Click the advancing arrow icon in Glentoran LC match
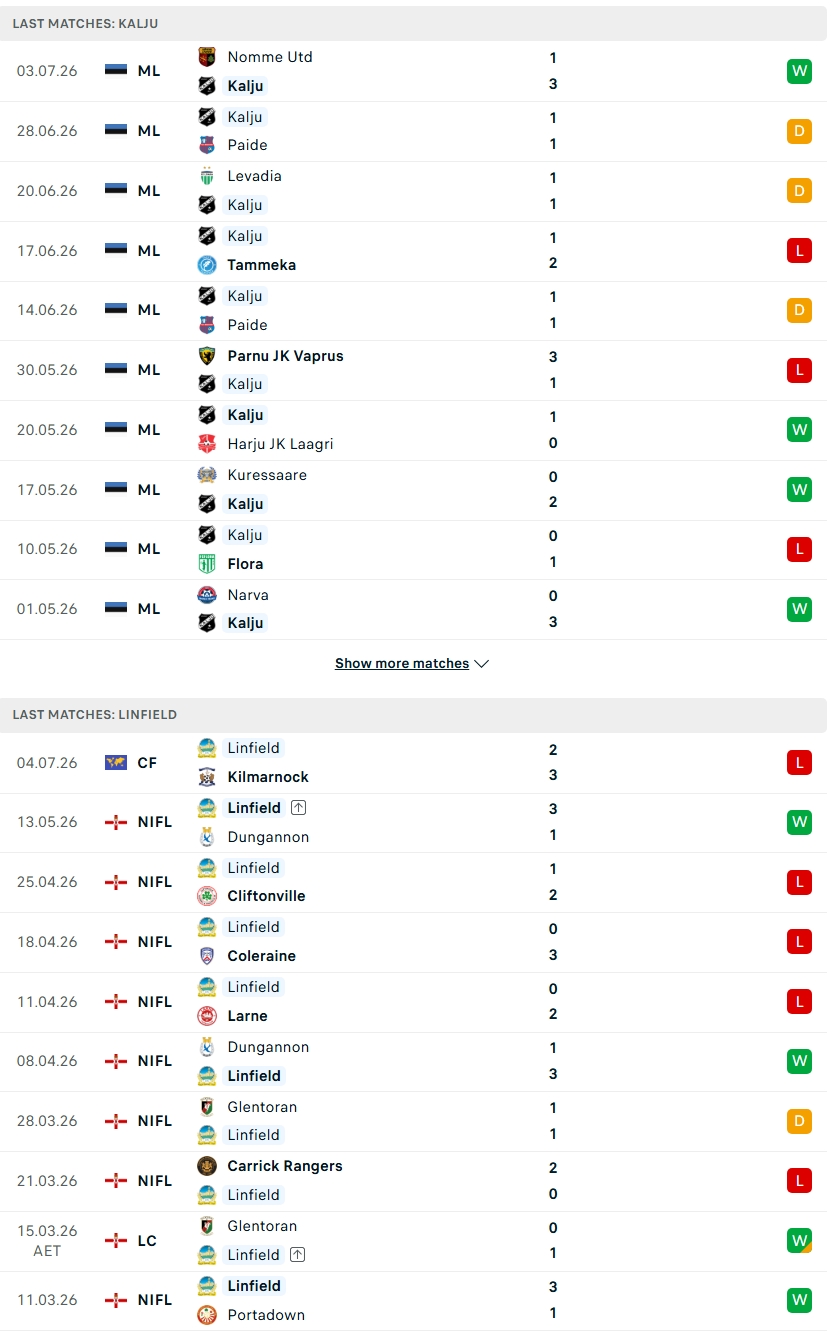831x1332 pixels. [298, 1255]
